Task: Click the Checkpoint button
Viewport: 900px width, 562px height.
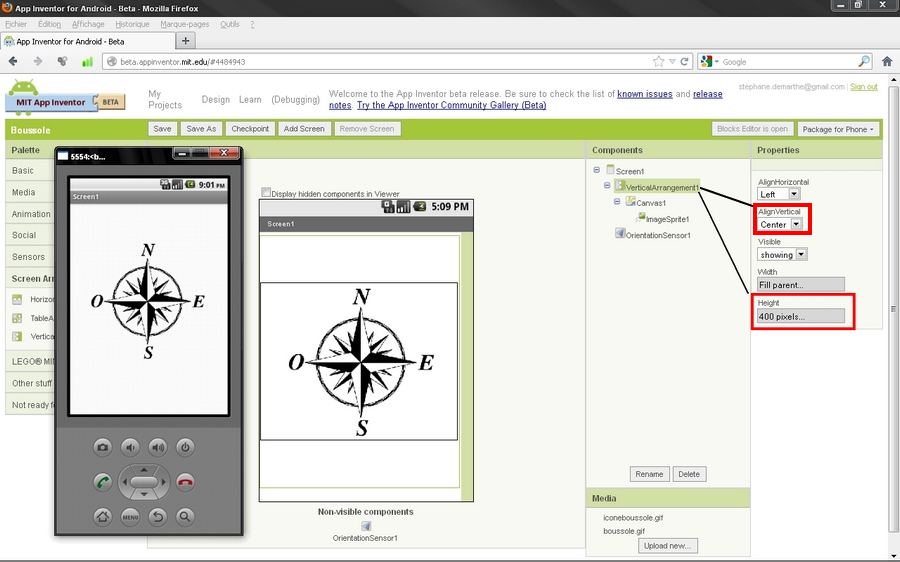Action: coord(250,129)
